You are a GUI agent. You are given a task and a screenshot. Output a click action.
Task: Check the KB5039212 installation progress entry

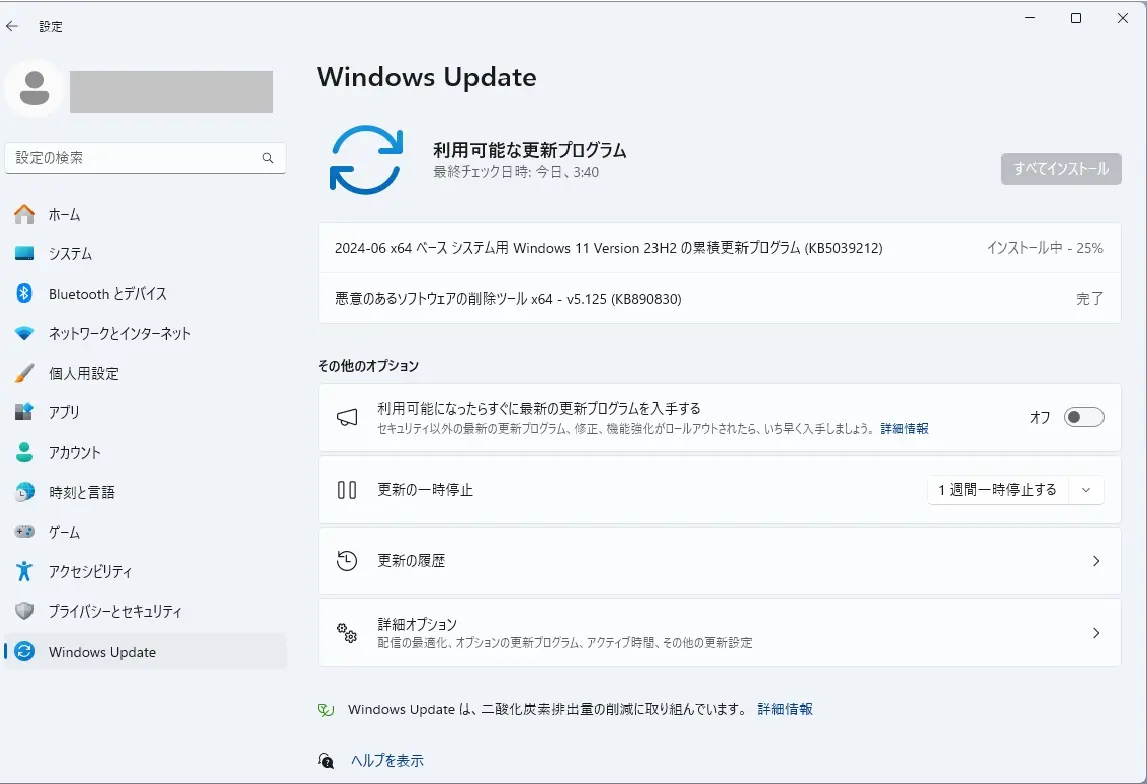tap(609, 248)
